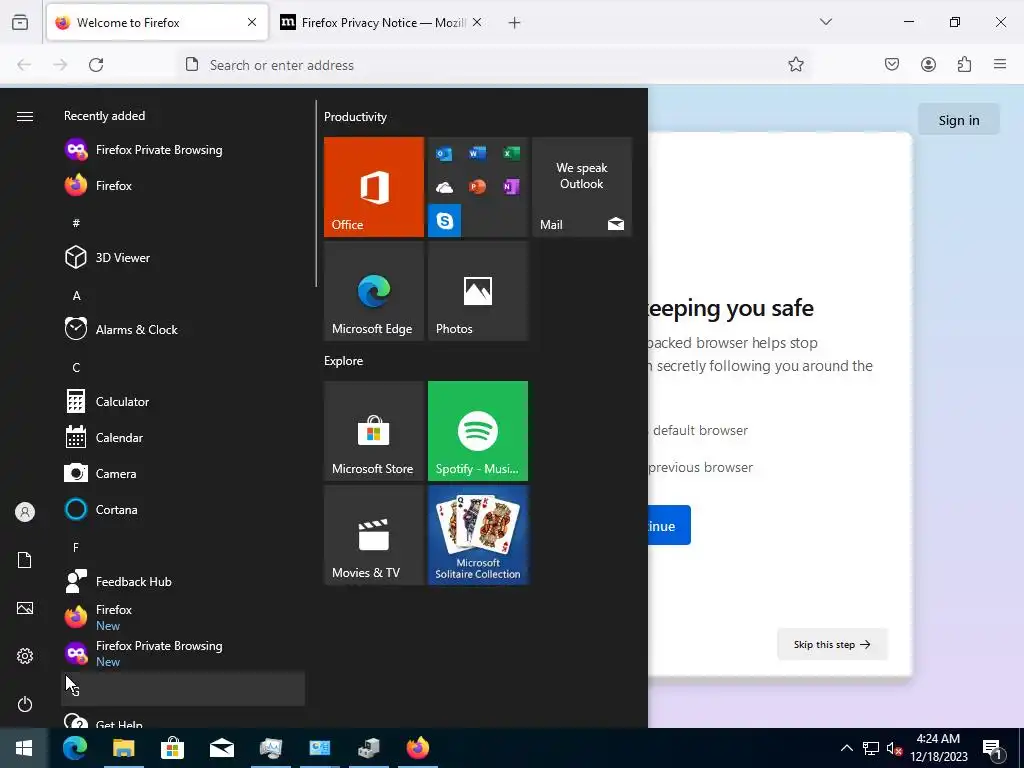Open Documents from the Start sidebar
This screenshot has width=1024, height=768.
25,560
